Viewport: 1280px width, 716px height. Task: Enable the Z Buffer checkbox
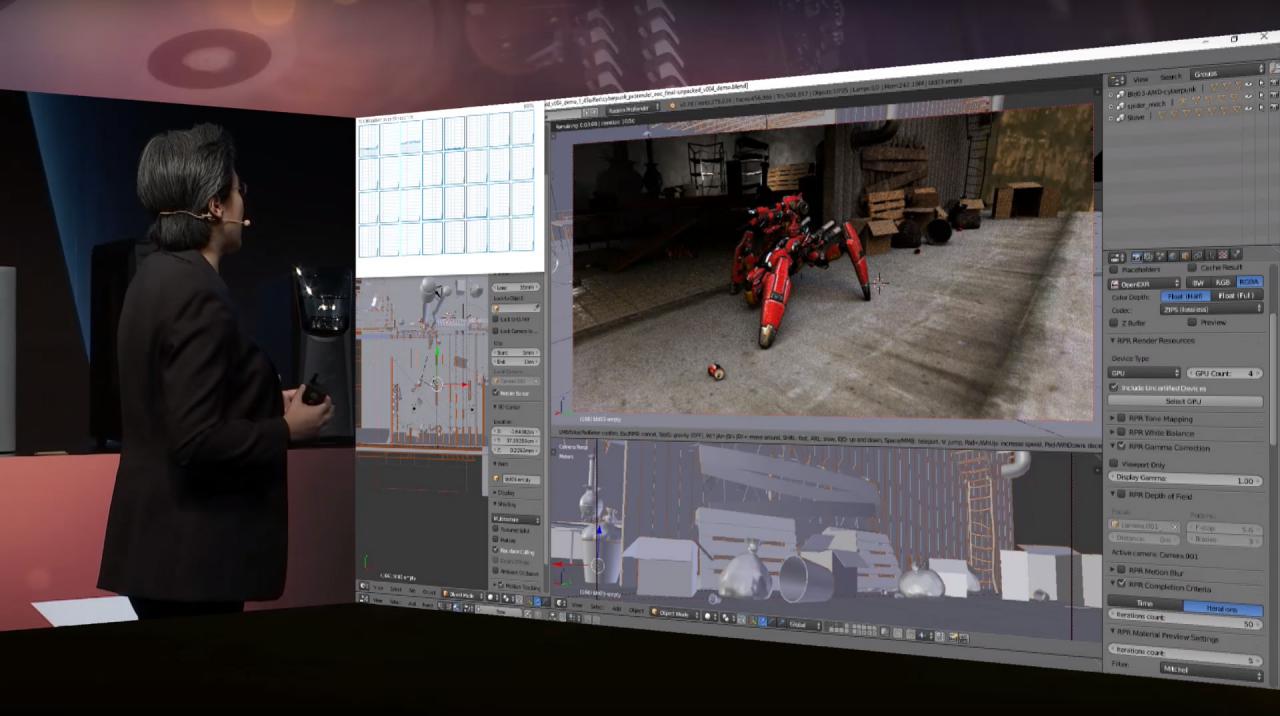pos(1113,323)
